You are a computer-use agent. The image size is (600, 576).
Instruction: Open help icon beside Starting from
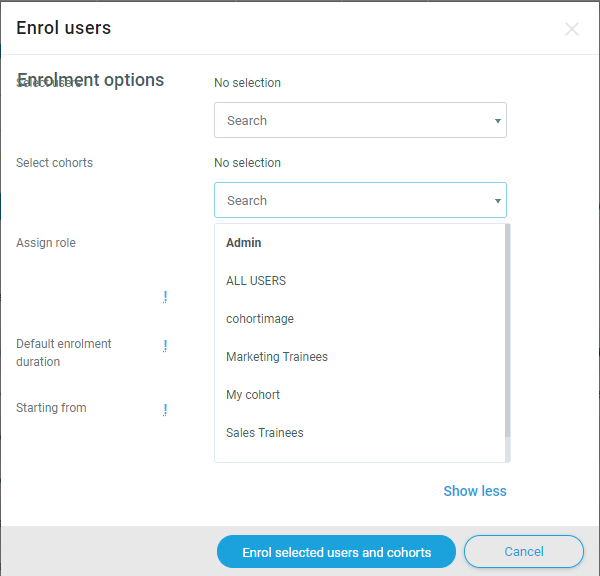click(165, 409)
